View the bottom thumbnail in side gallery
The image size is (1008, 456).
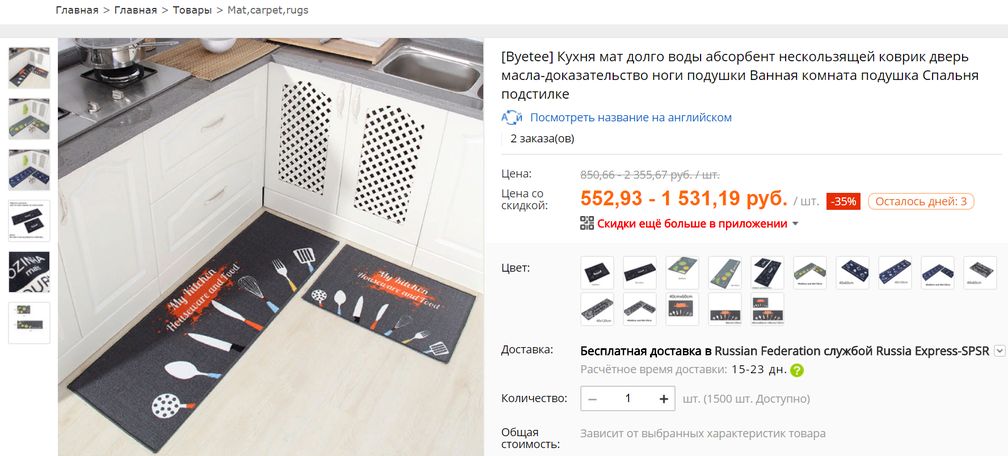click(x=29, y=323)
